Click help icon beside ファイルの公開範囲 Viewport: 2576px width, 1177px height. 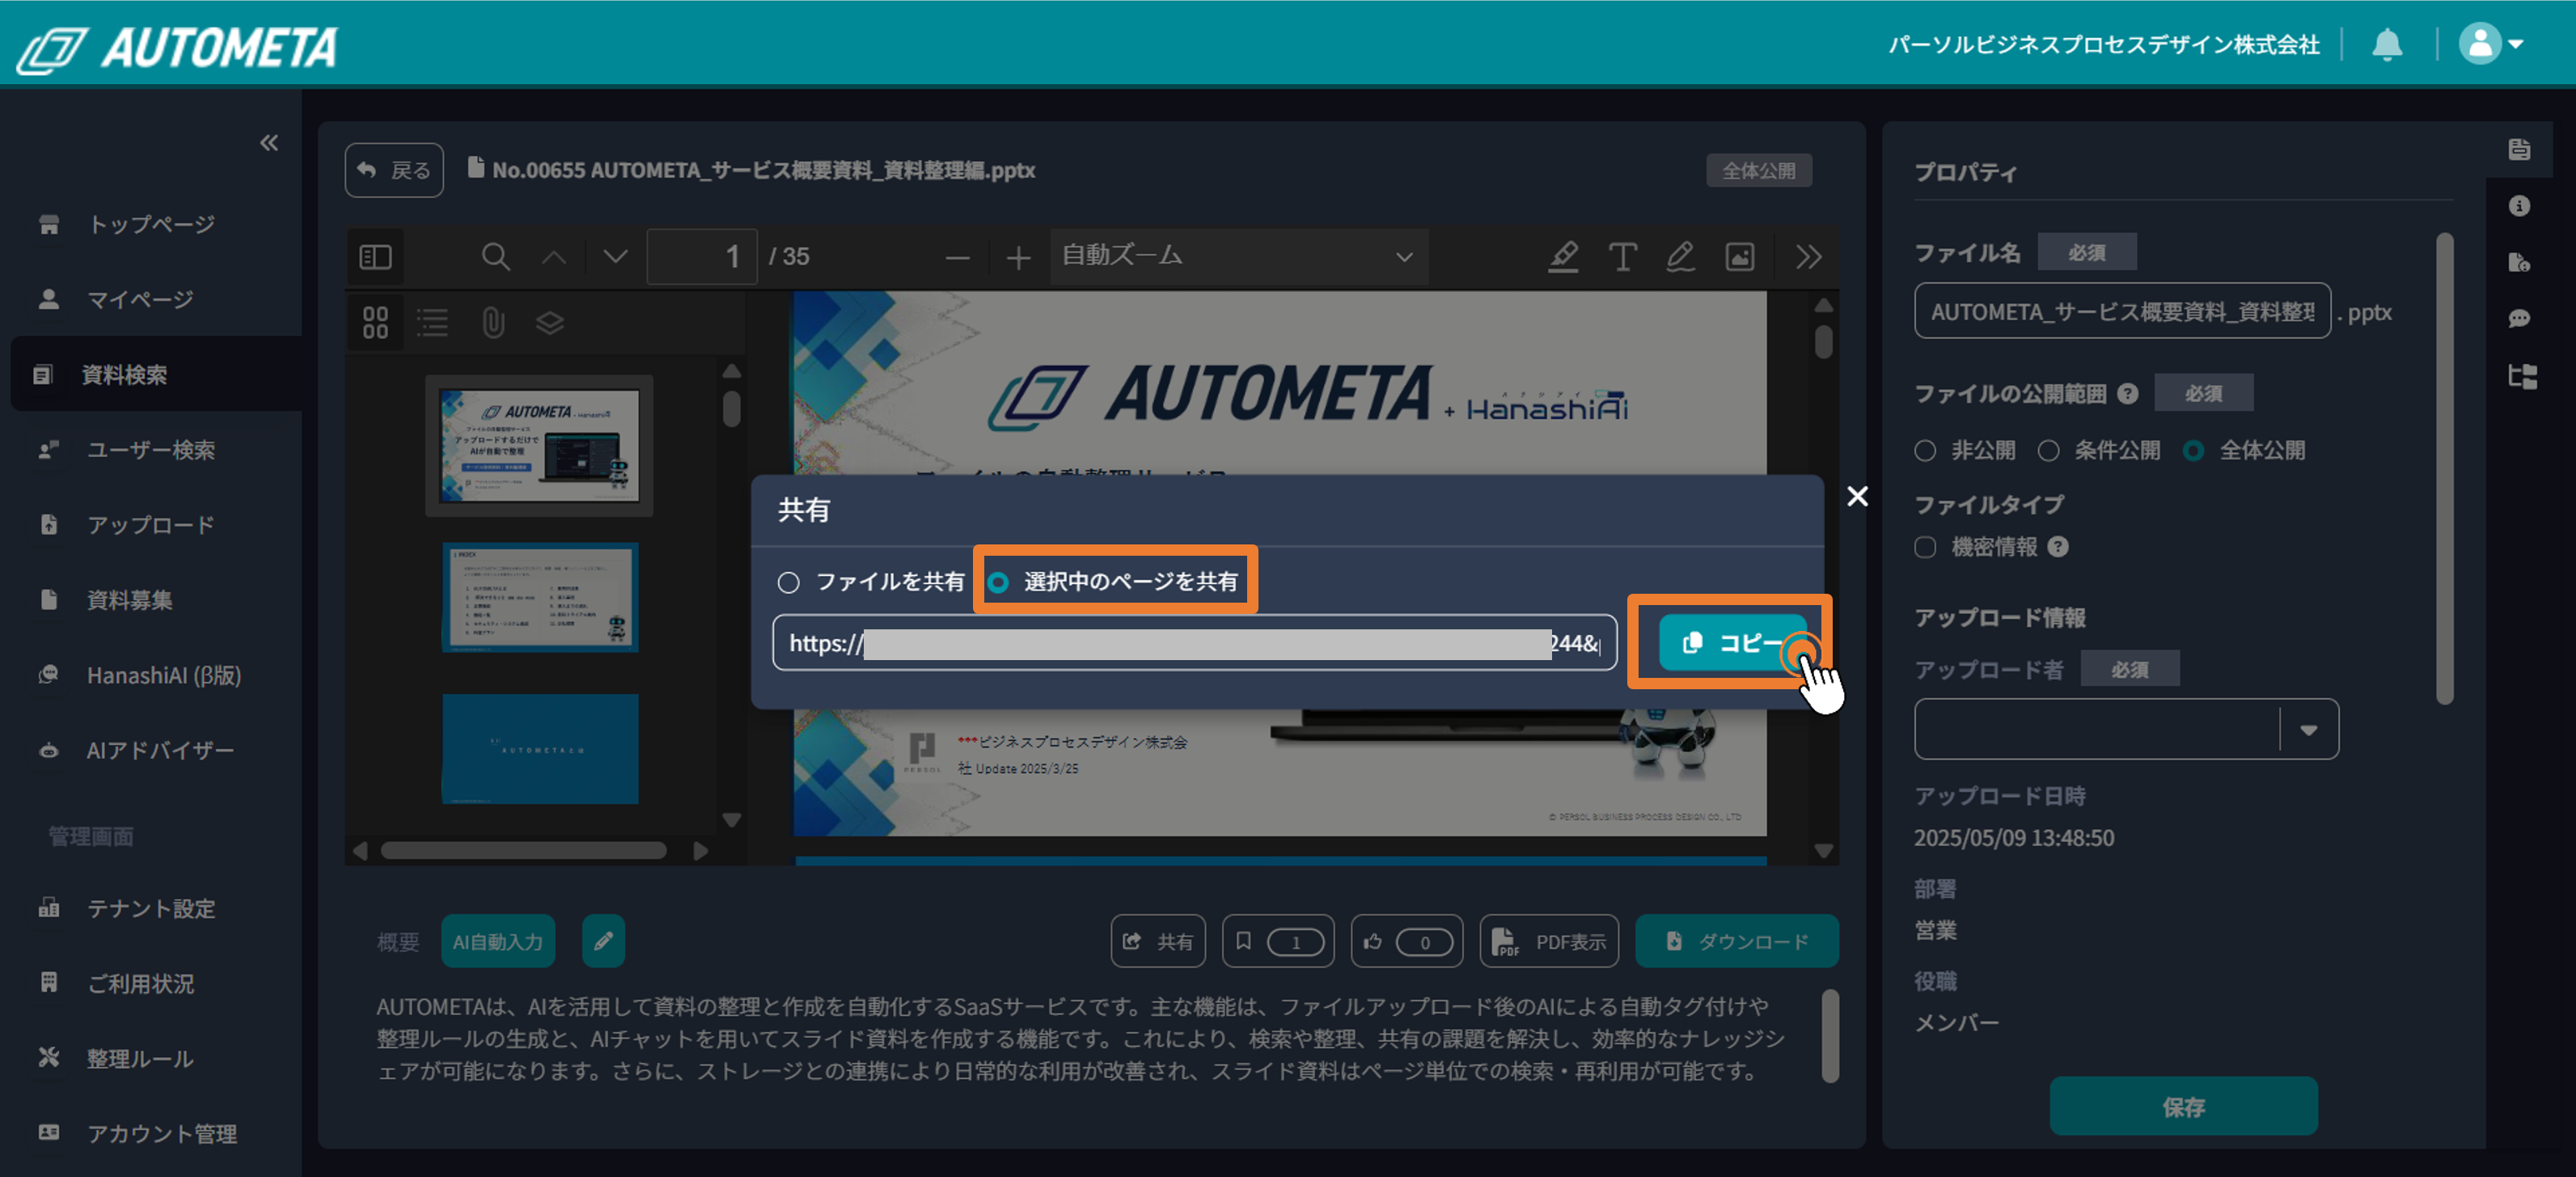tap(2128, 394)
